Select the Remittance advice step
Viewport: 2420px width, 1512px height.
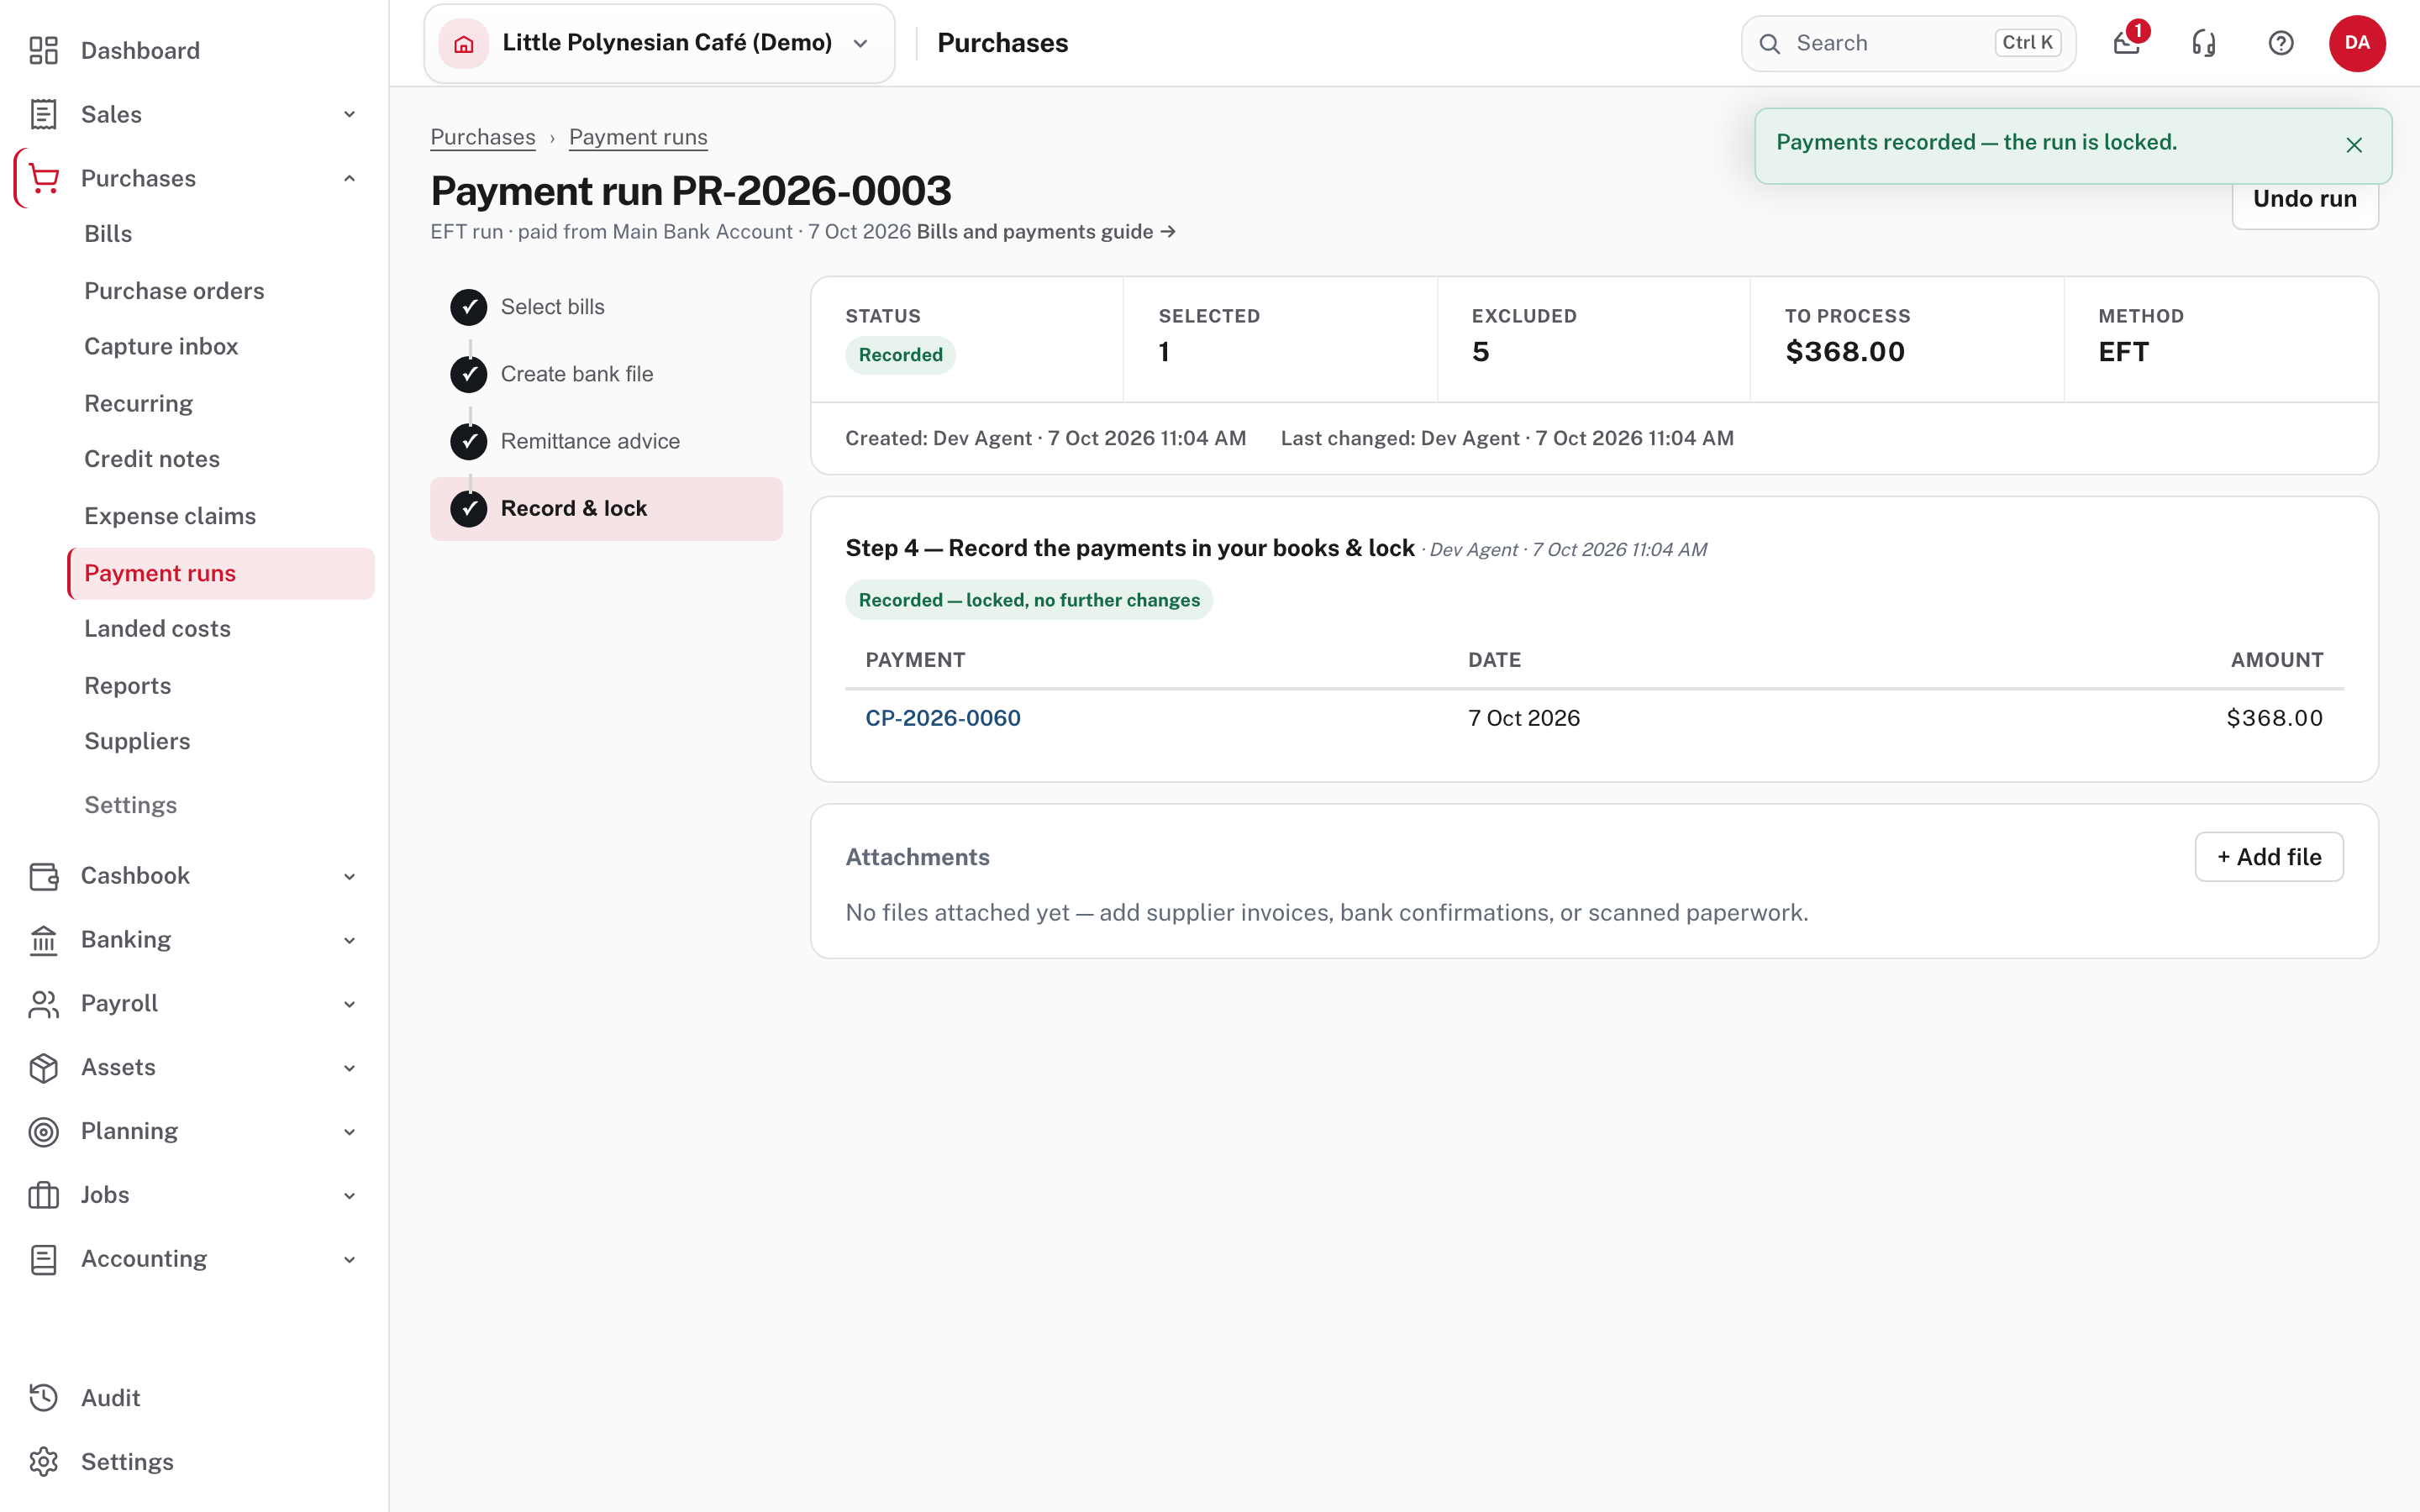coord(606,441)
